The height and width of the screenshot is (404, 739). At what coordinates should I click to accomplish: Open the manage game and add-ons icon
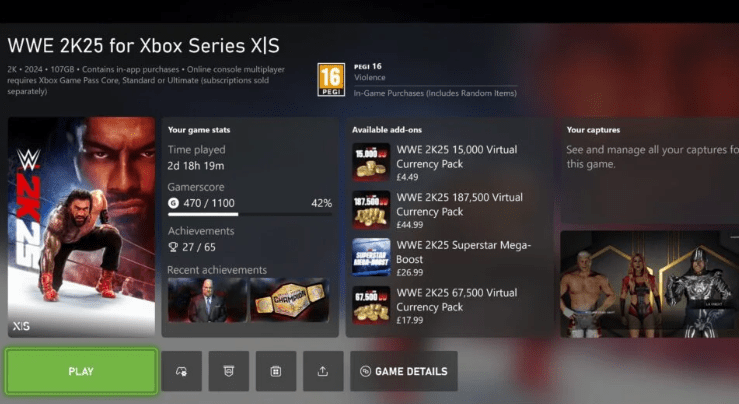pos(276,371)
